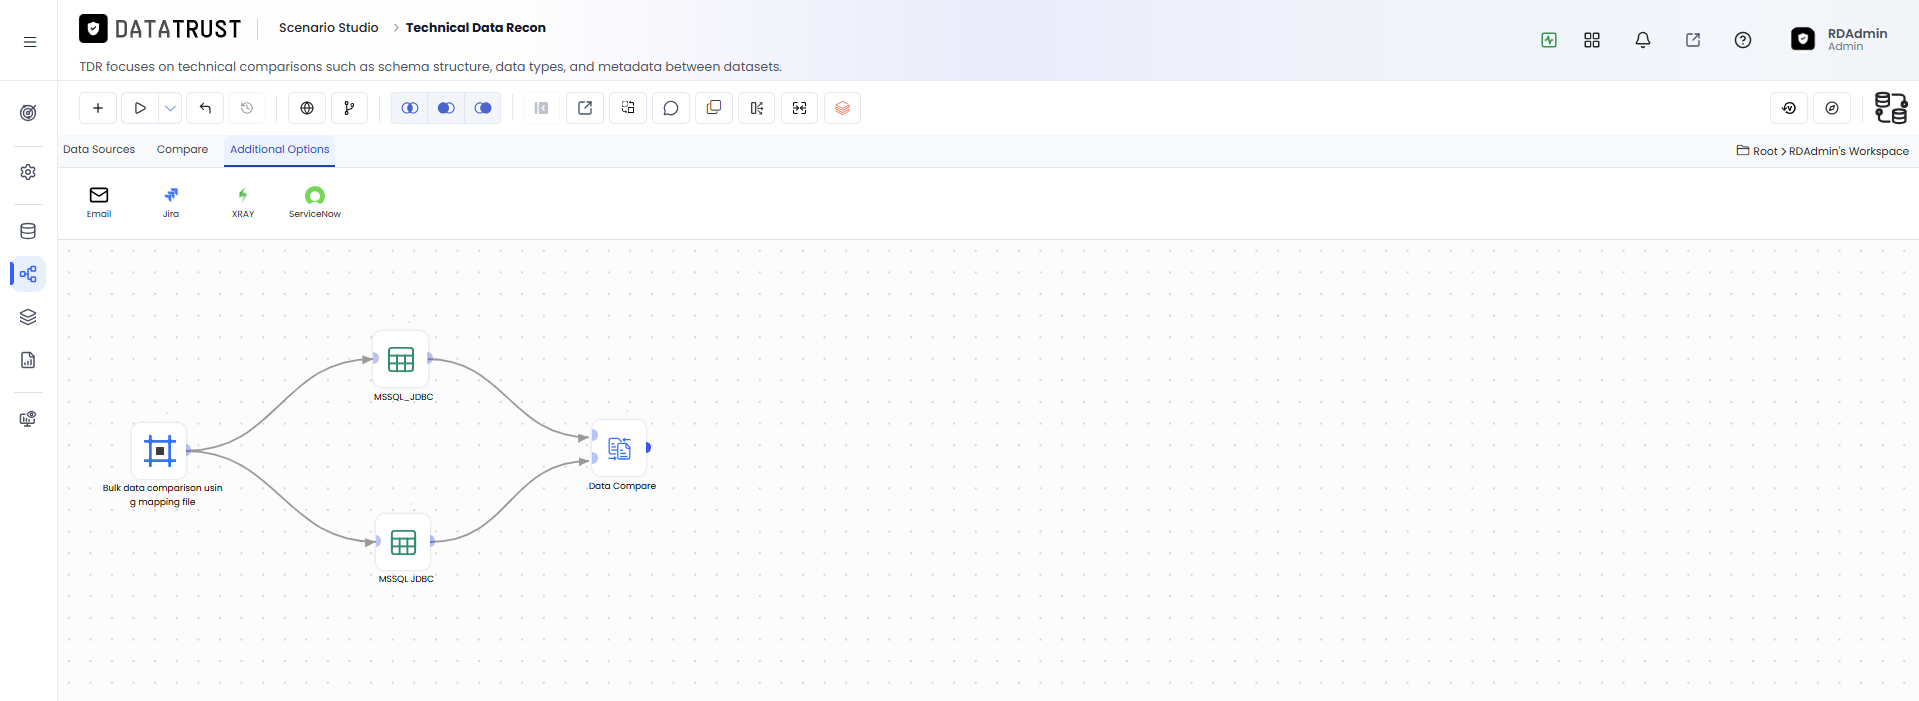Click the database flow icon at toolbar end
Image resolution: width=1919 pixels, height=701 pixels.
(1890, 108)
